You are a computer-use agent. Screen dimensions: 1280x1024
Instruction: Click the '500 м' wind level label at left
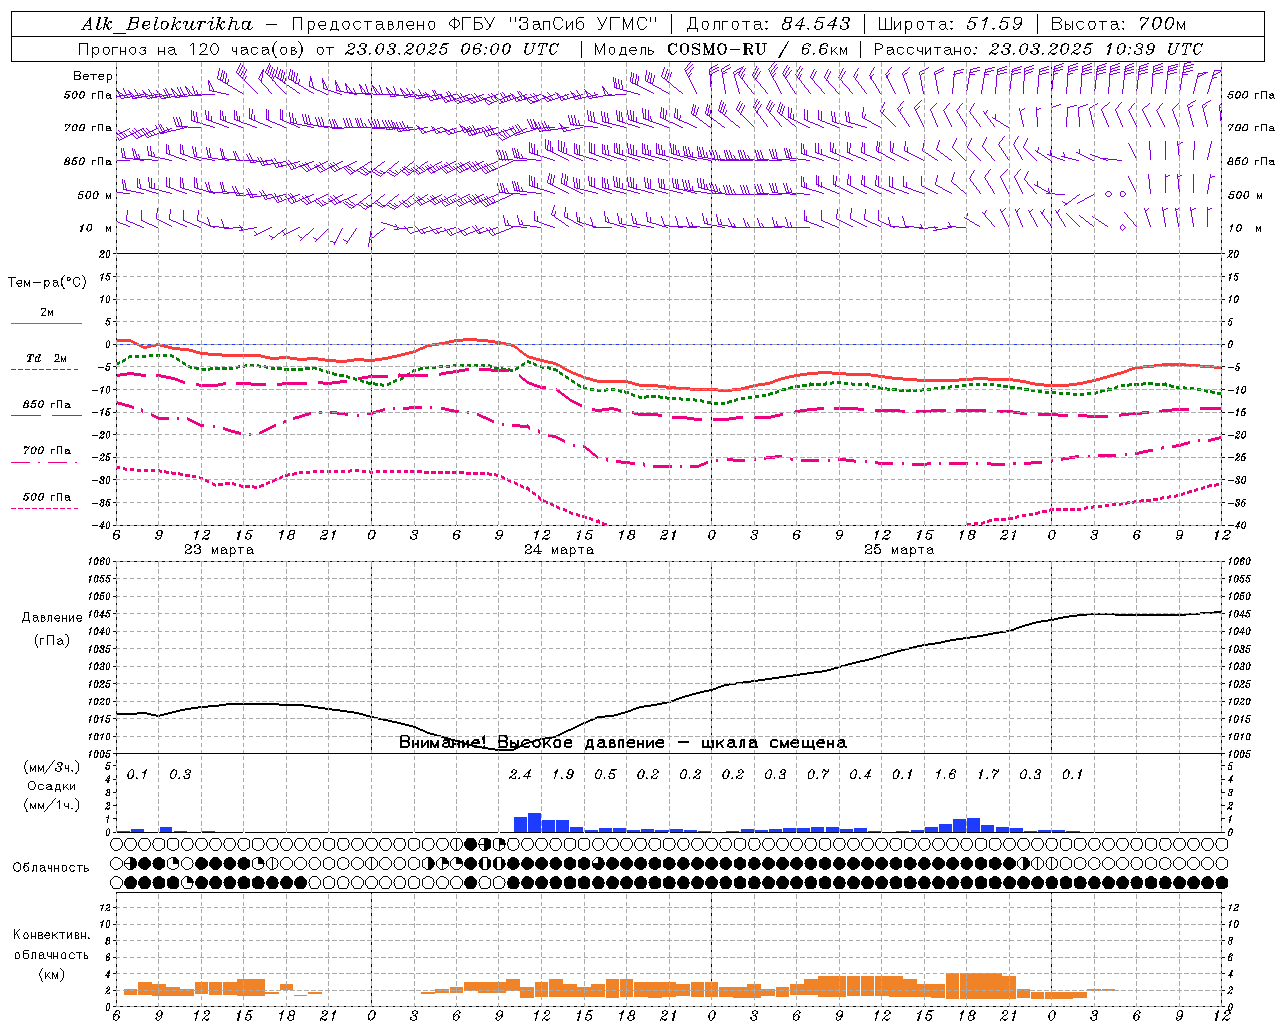[x=94, y=195]
